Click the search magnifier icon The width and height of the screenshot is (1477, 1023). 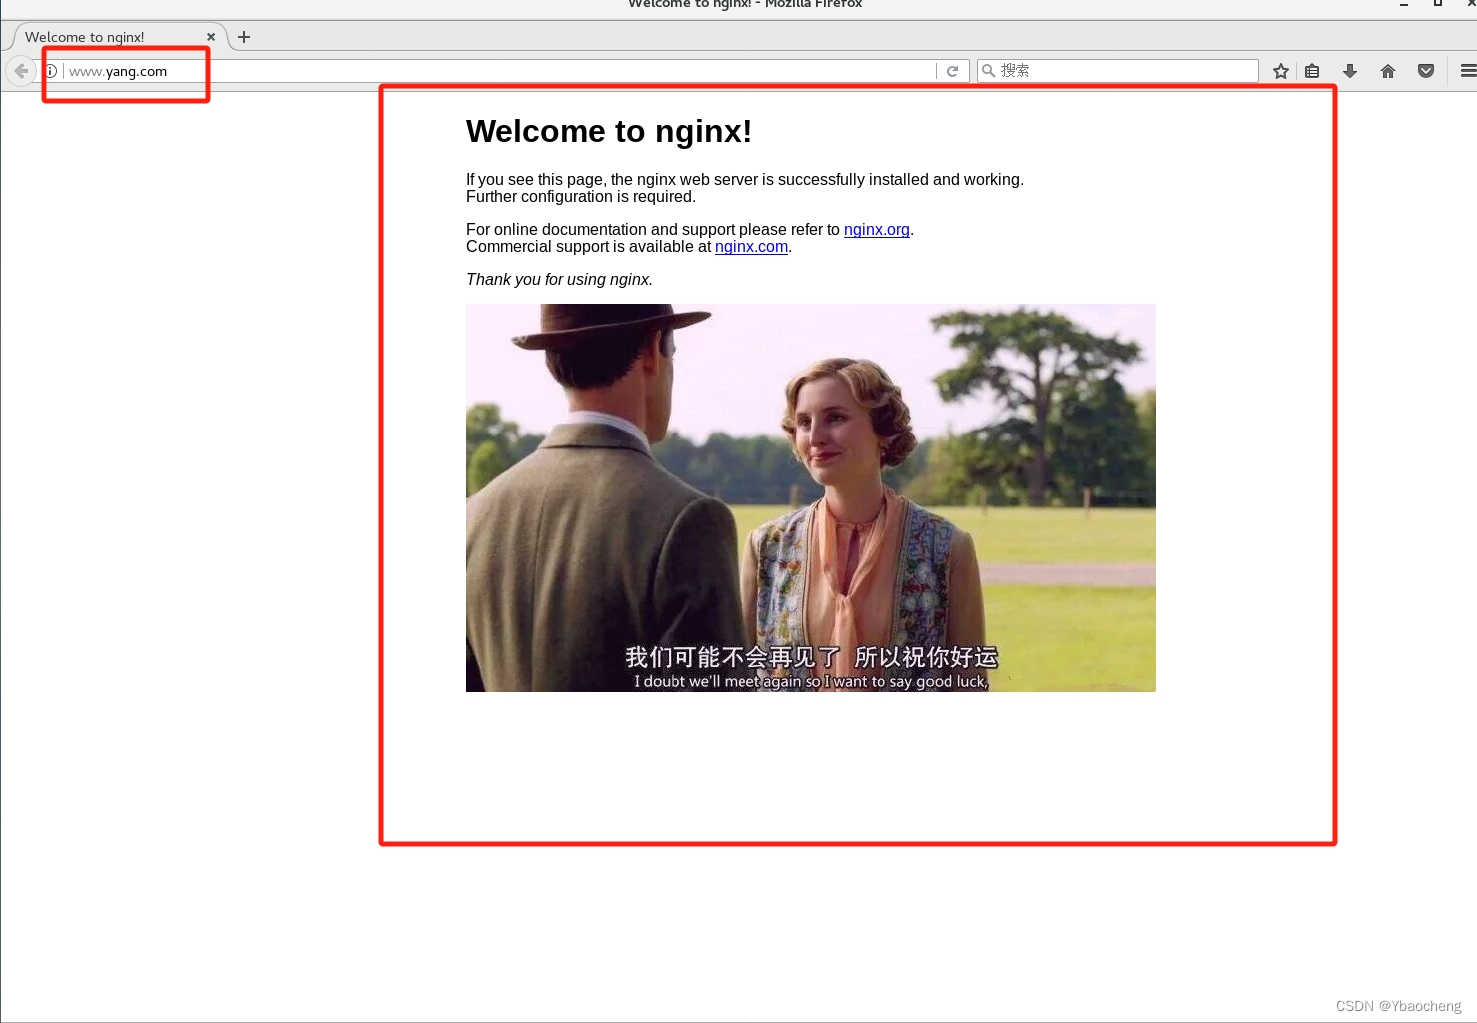988,71
